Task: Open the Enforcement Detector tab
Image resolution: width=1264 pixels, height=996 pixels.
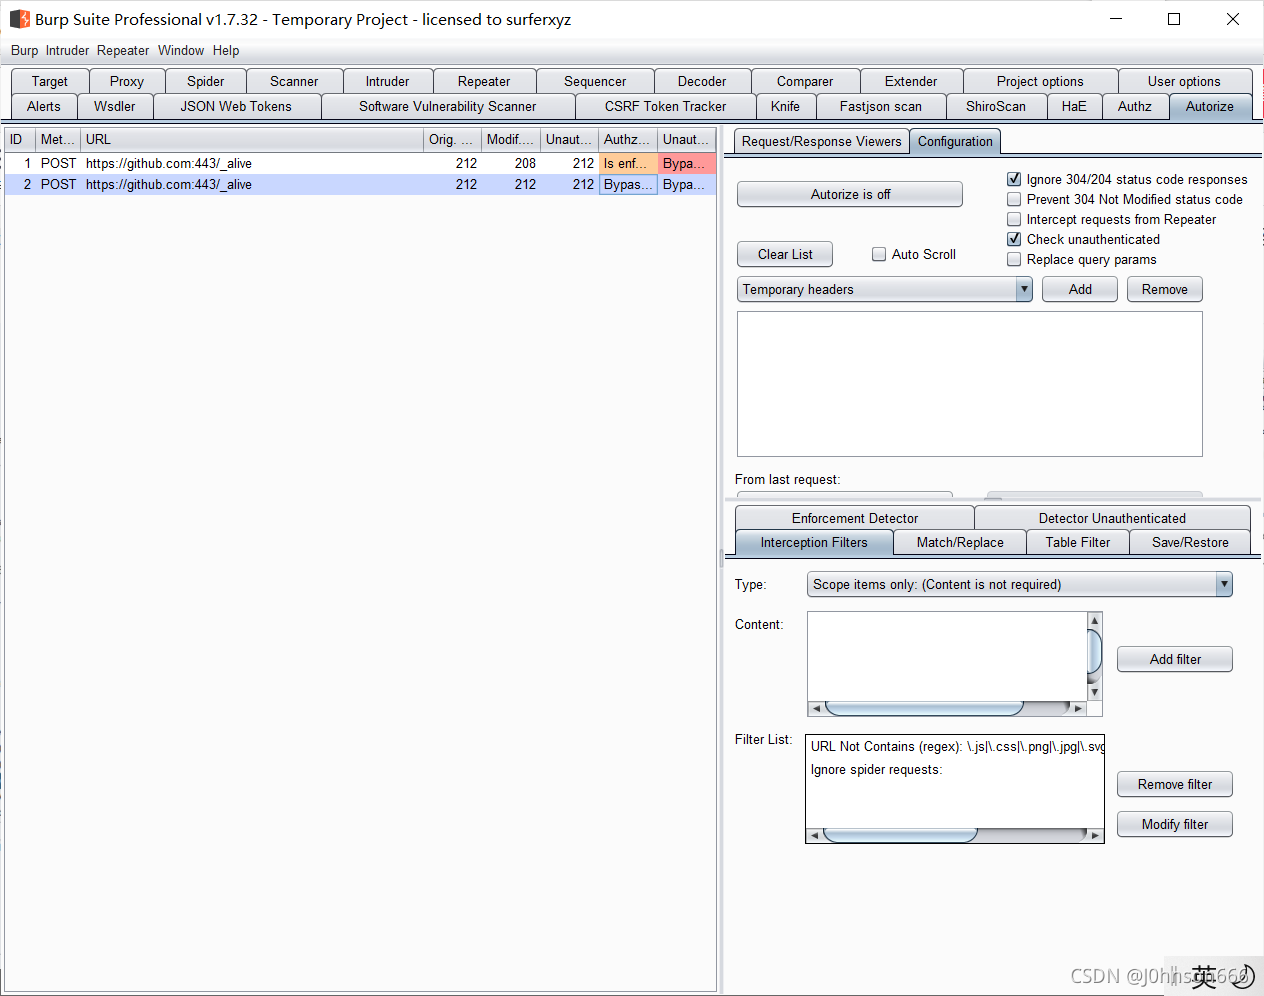Action: pyautogui.click(x=855, y=518)
